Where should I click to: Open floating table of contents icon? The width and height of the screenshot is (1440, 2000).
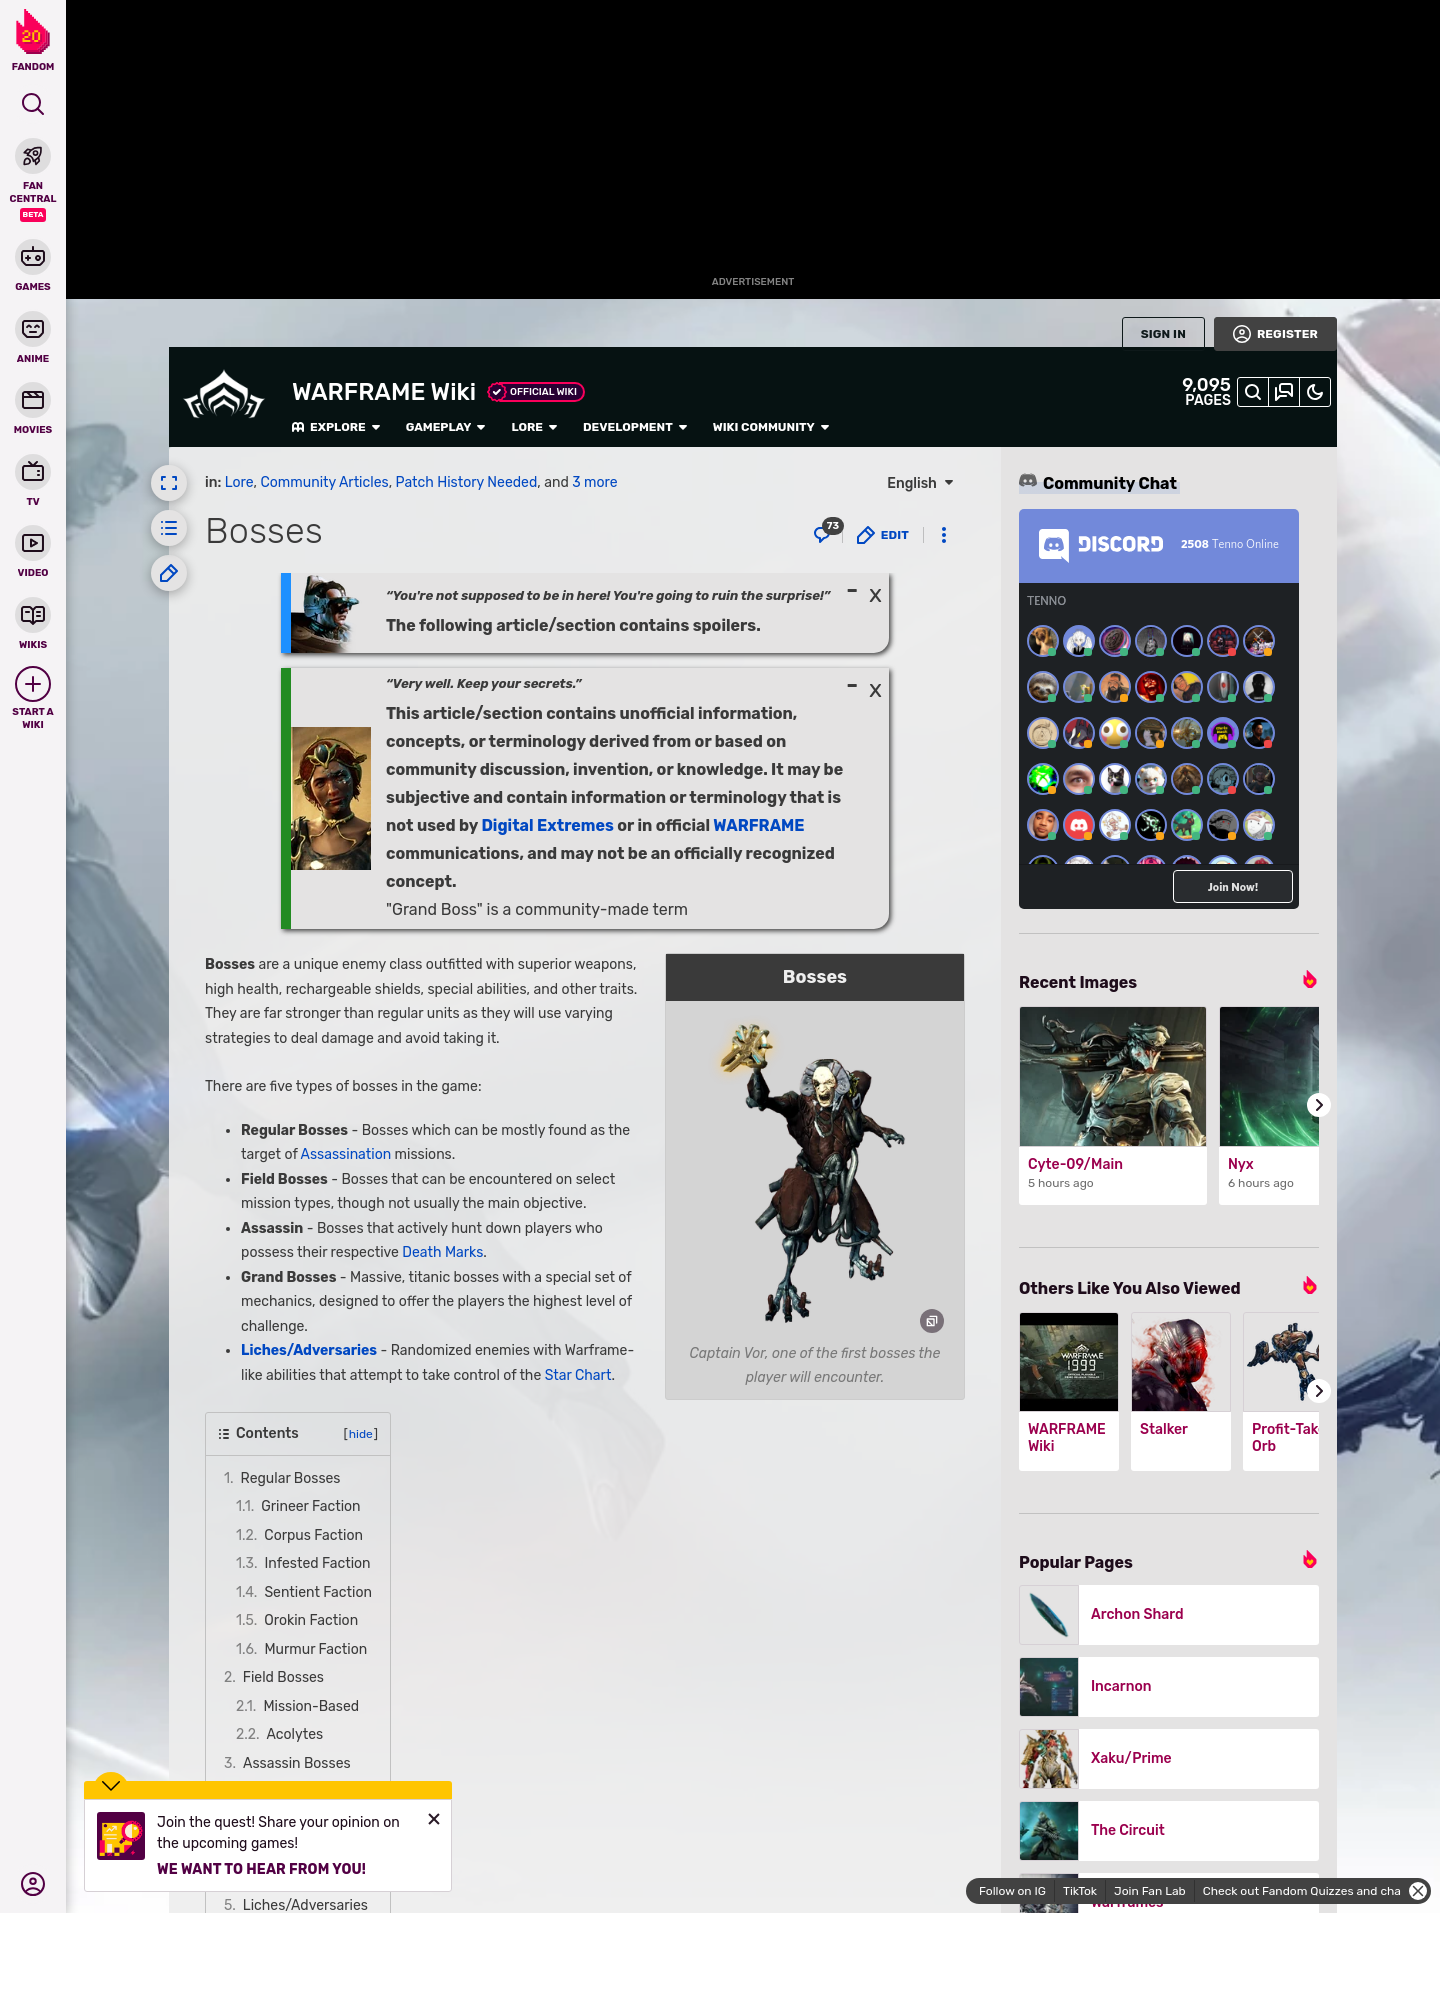point(169,528)
